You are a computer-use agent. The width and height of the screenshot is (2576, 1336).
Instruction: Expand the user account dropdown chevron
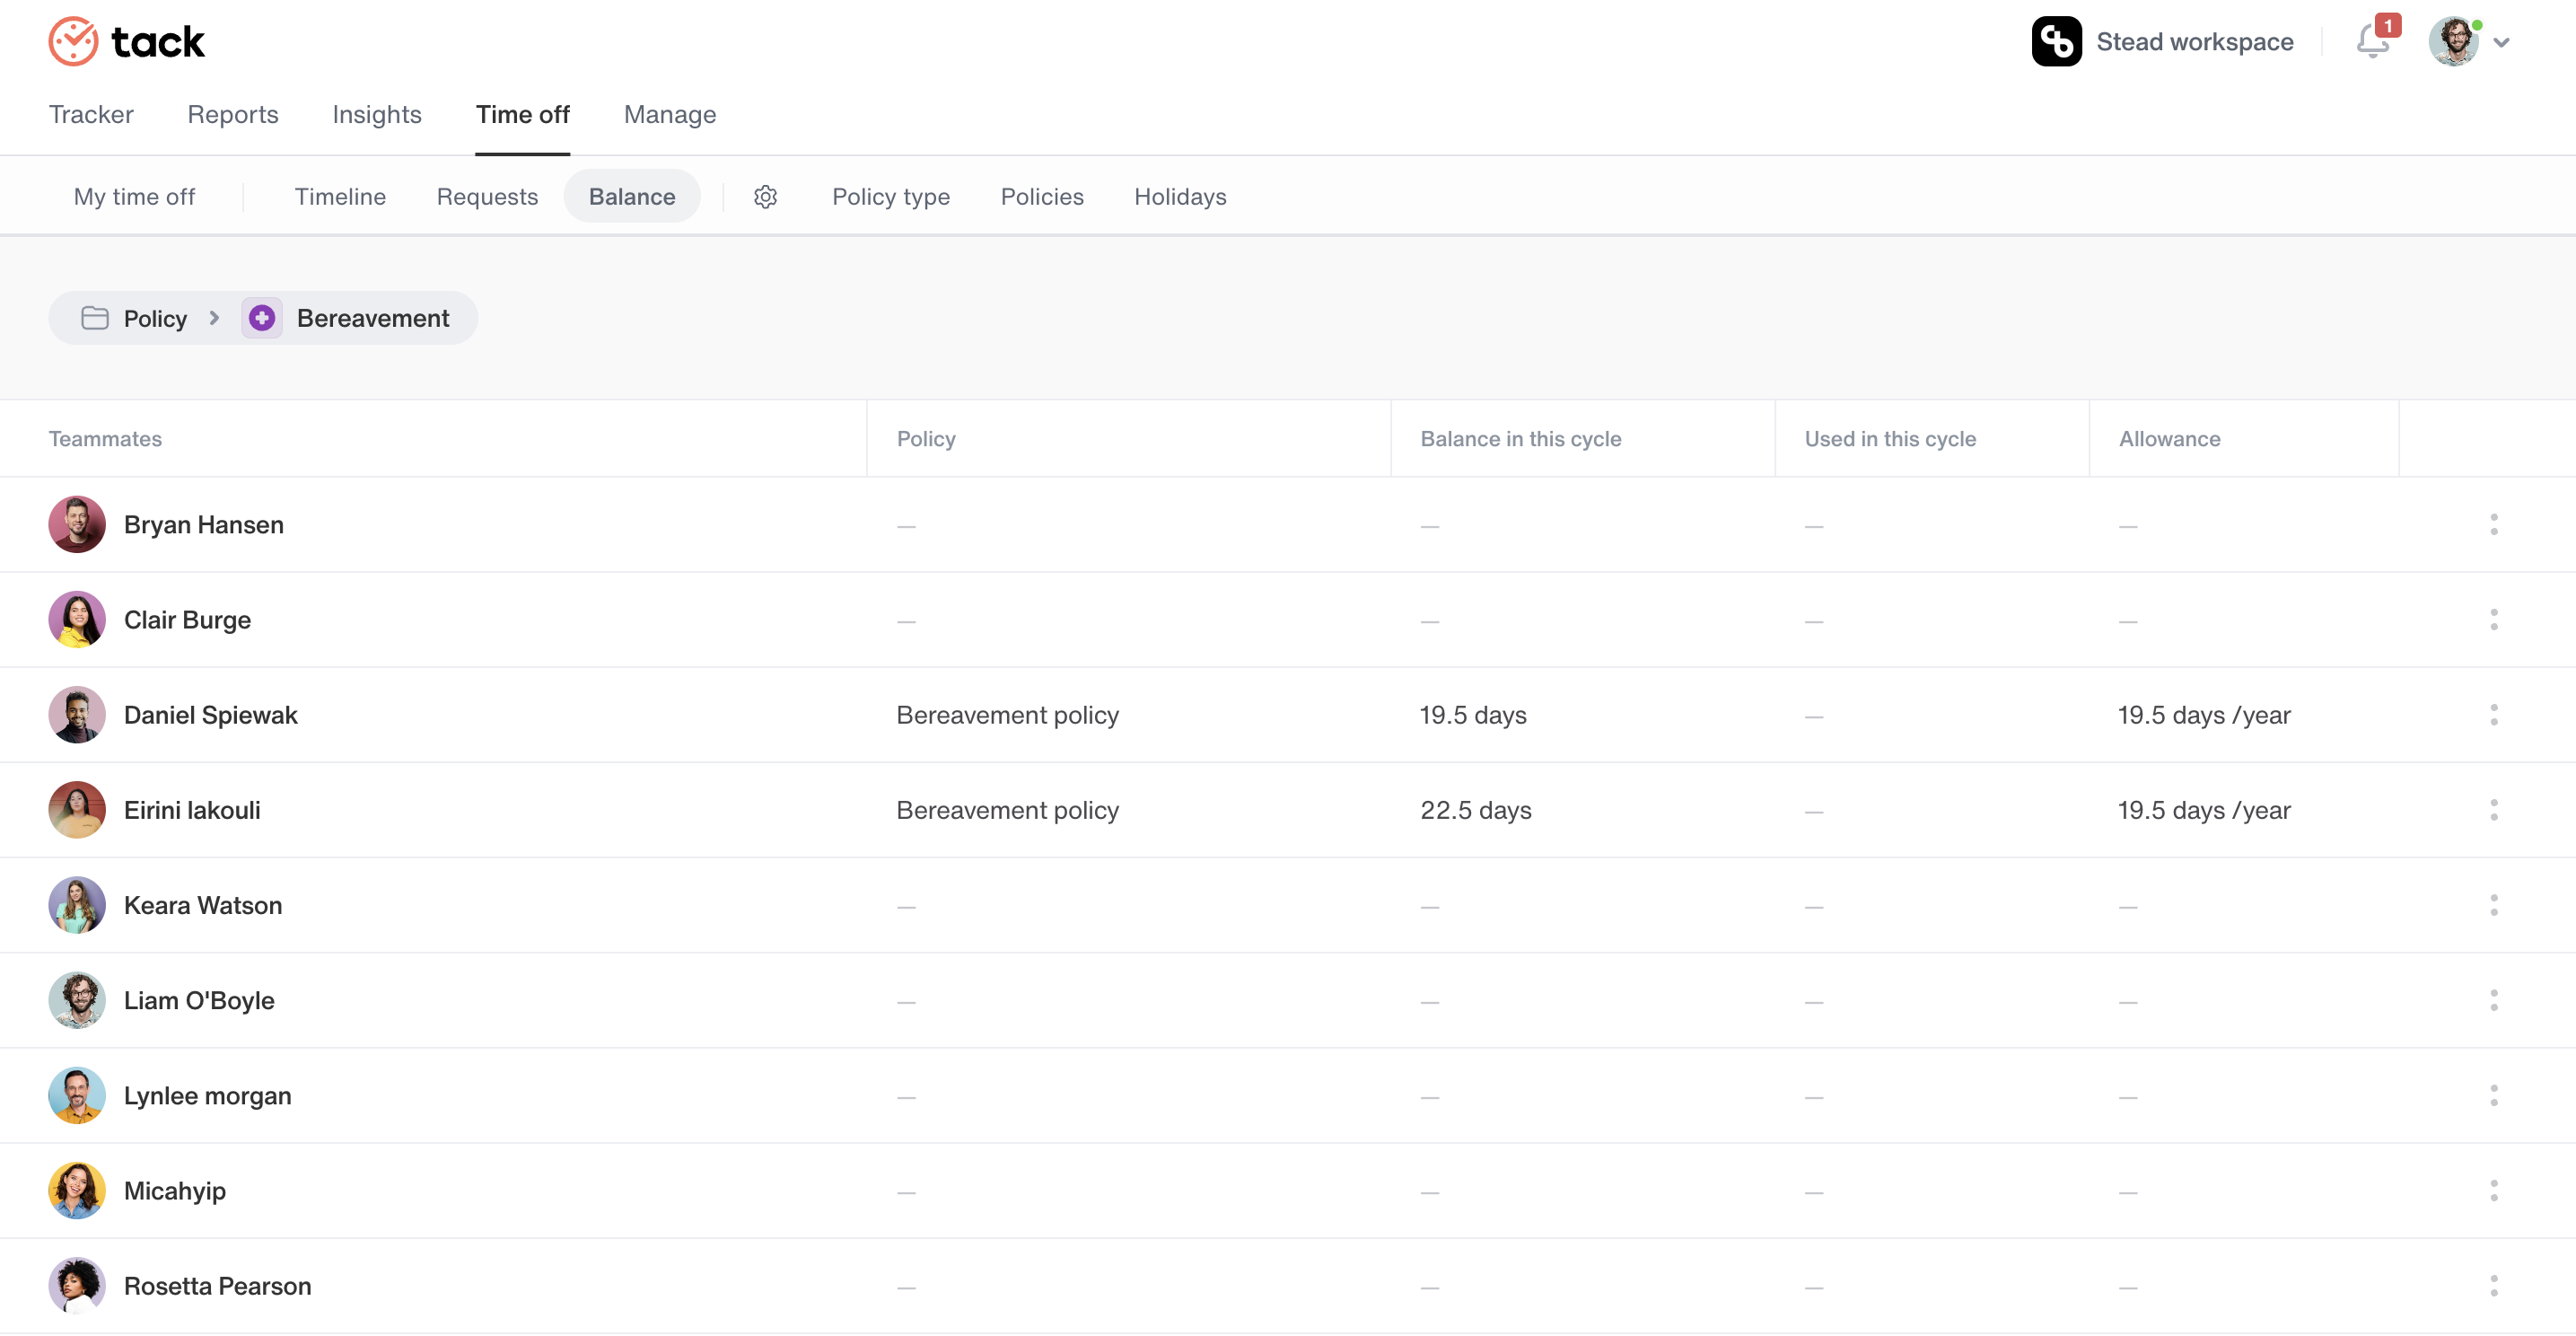point(2501,42)
